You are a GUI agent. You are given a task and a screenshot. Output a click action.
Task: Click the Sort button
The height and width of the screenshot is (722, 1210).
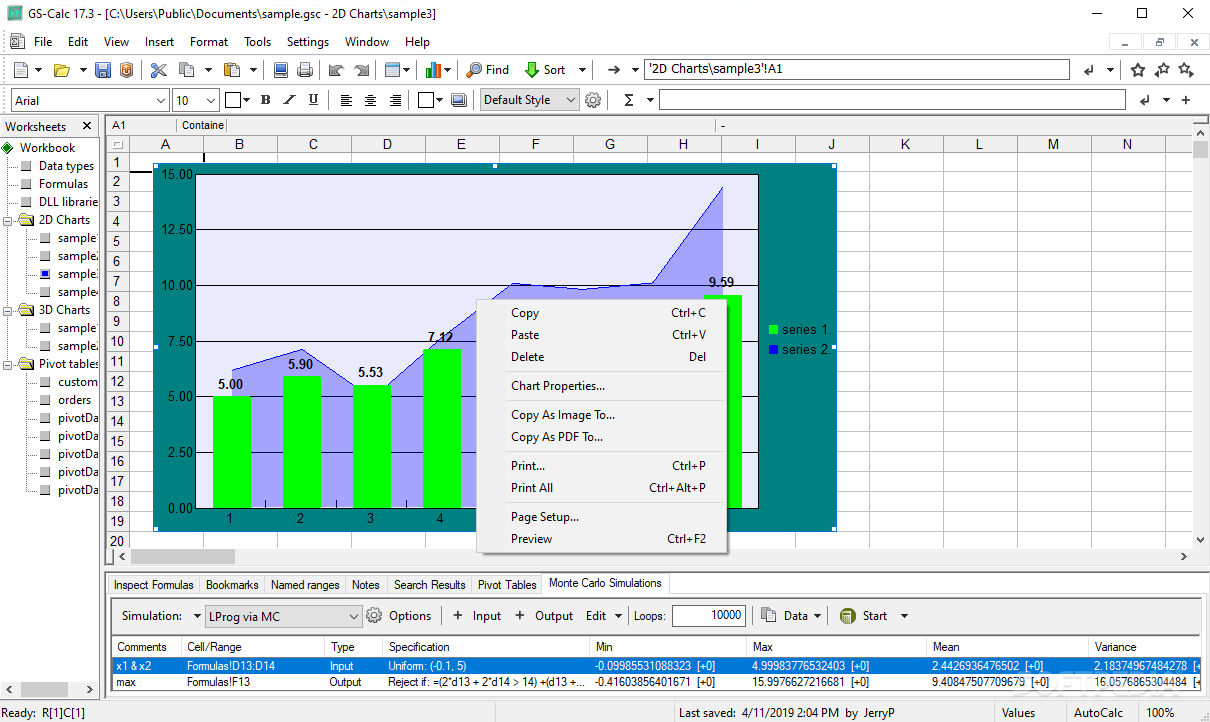click(545, 70)
